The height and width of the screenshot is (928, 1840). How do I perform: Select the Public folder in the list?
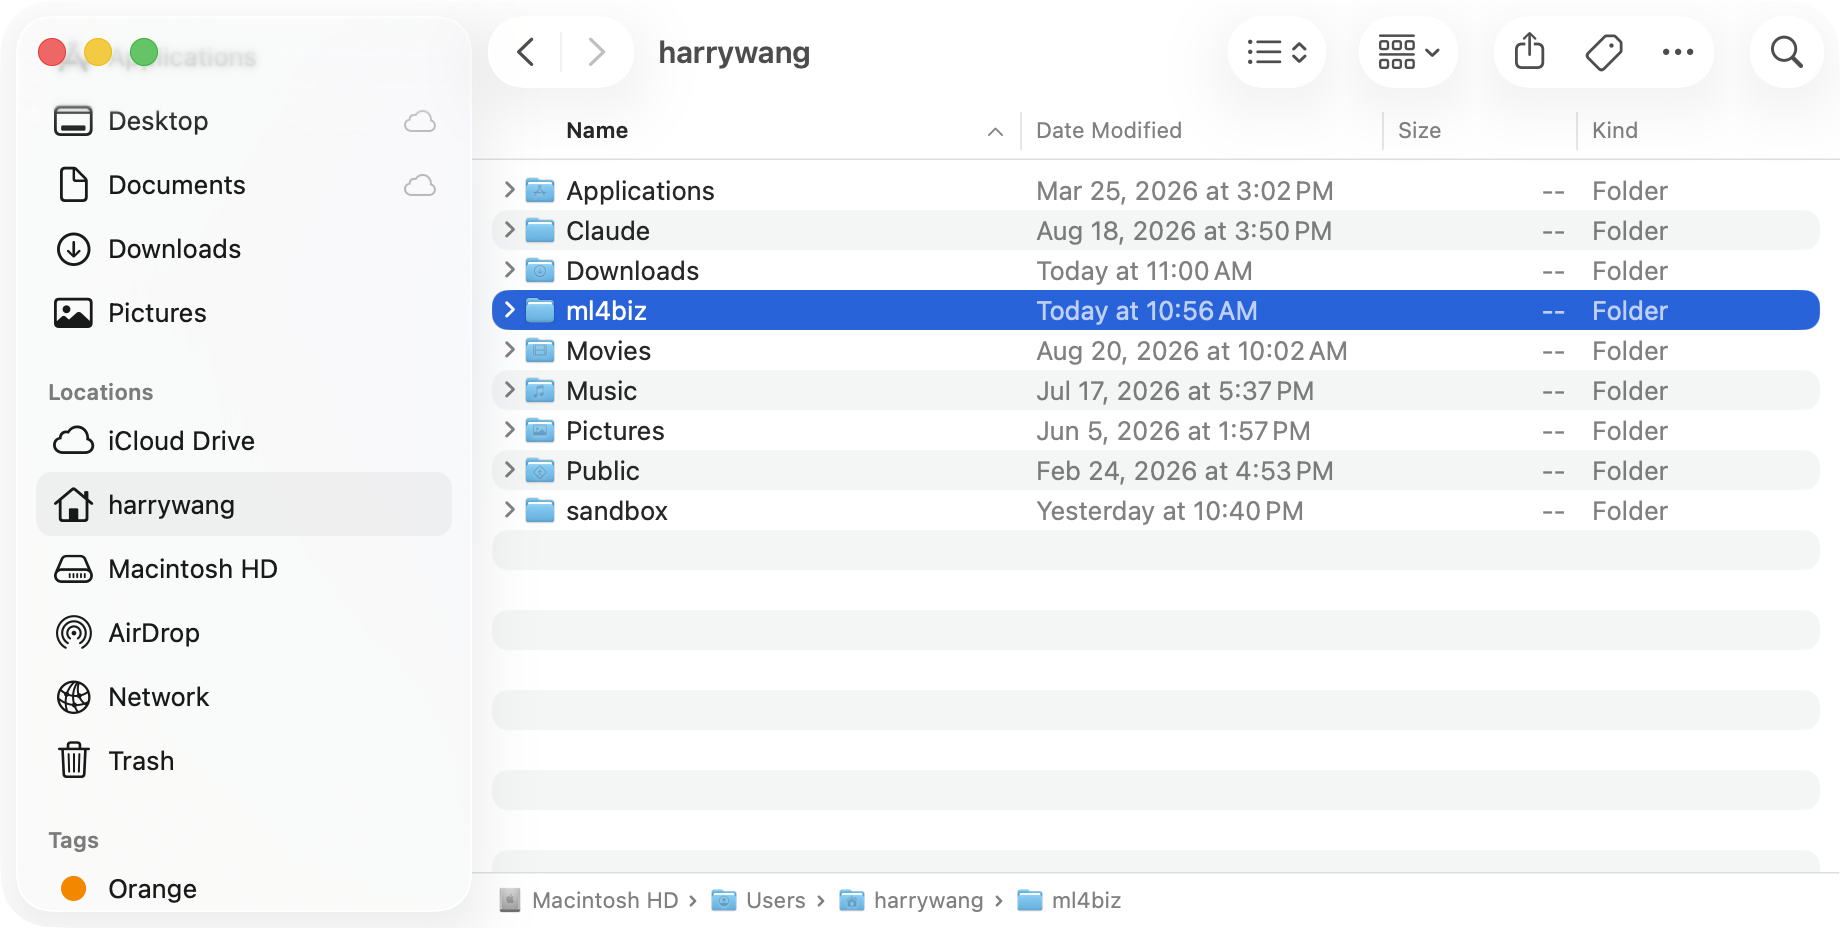(x=1156, y=470)
